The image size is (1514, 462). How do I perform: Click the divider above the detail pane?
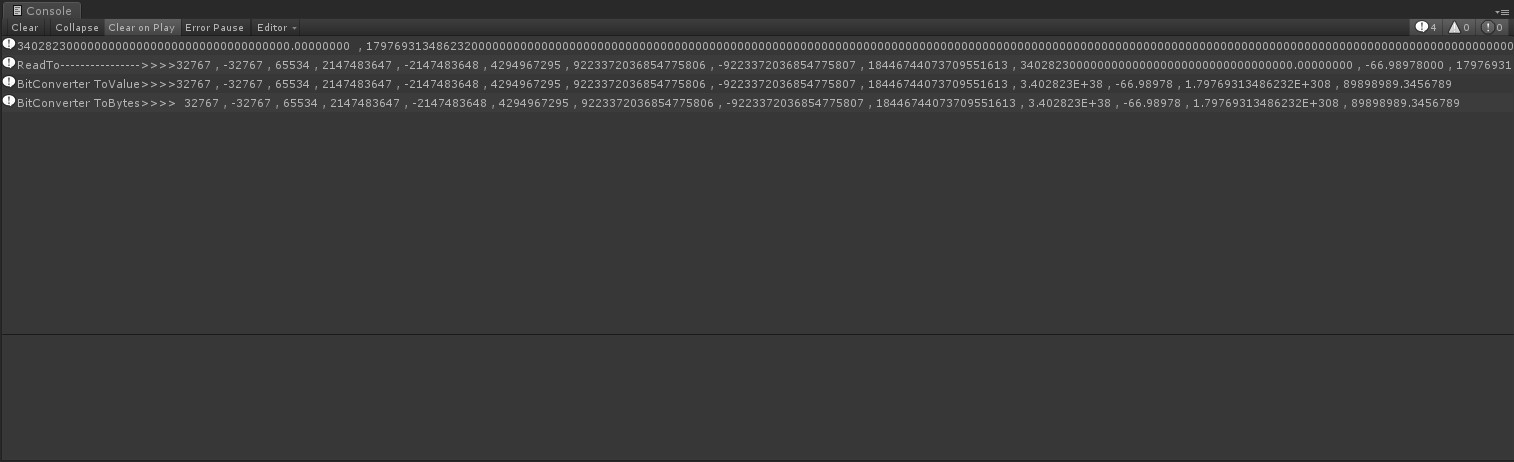pyautogui.click(x=757, y=334)
